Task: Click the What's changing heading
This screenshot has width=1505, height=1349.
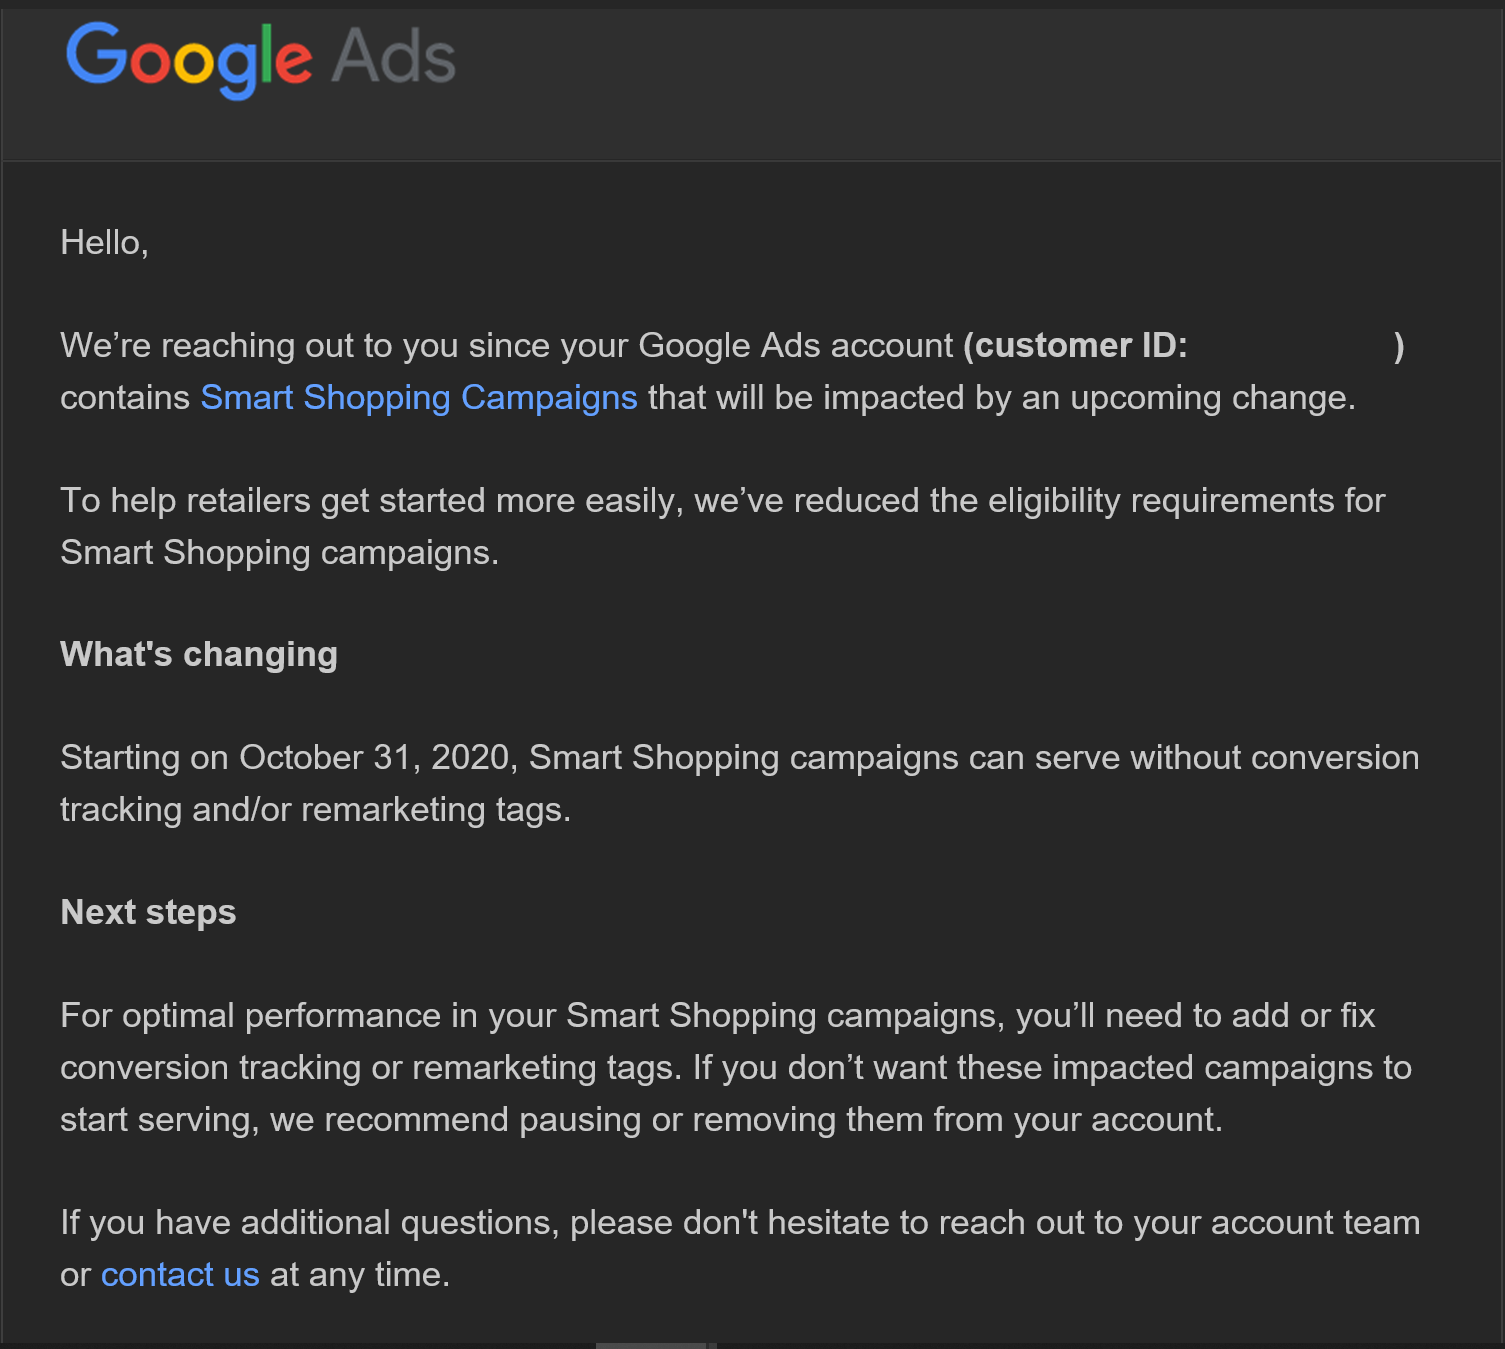Action: pyautogui.click(x=199, y=654)
